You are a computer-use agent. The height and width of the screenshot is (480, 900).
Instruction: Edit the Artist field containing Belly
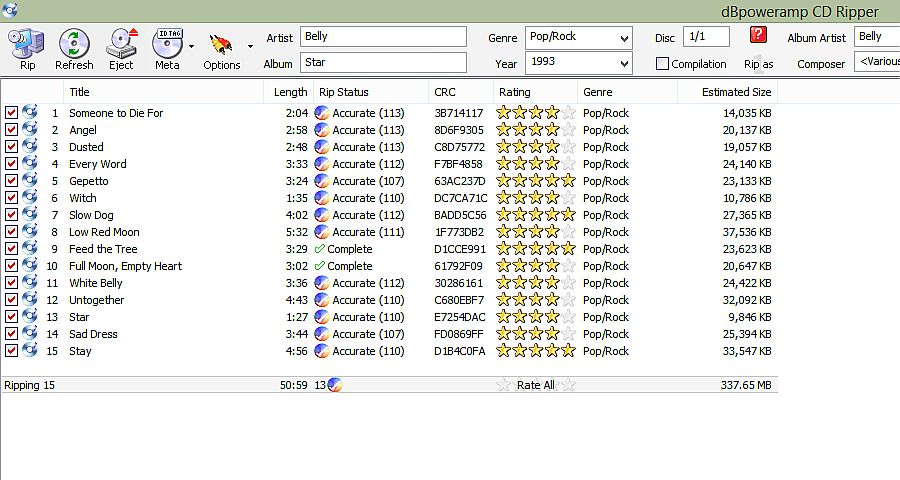click(383, 37)
